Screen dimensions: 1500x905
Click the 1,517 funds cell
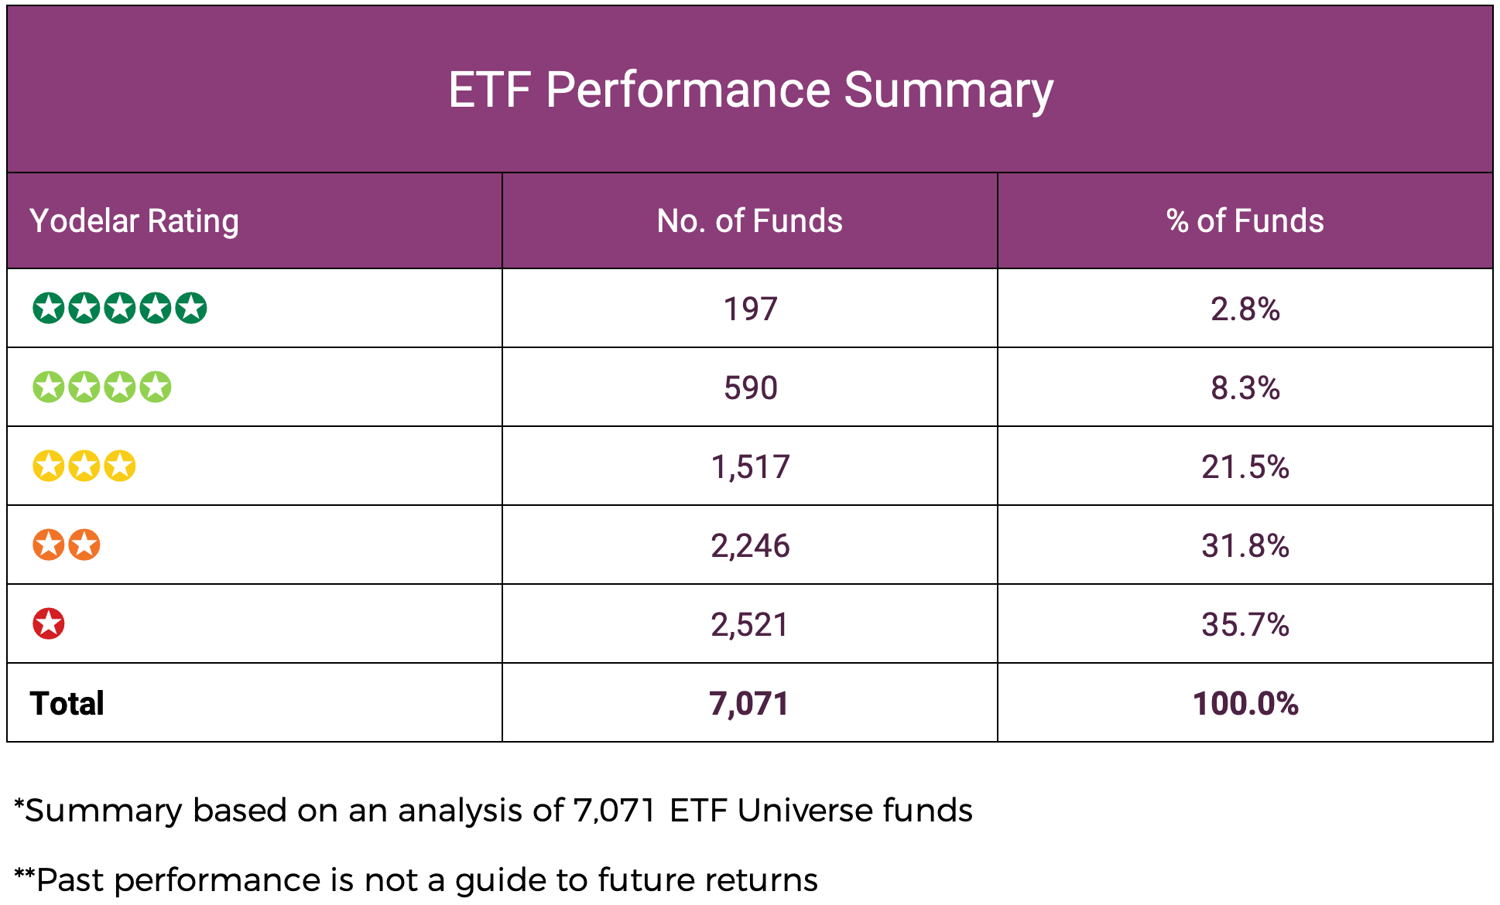click(750, 467)
